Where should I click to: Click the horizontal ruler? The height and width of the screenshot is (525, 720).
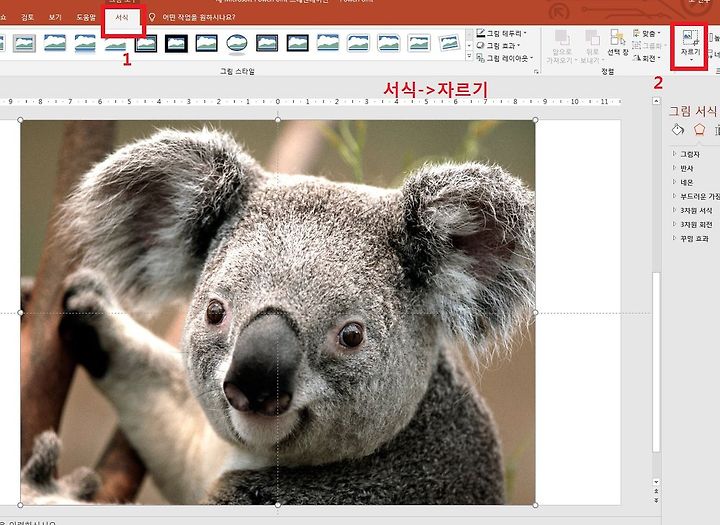coord(310,102)
